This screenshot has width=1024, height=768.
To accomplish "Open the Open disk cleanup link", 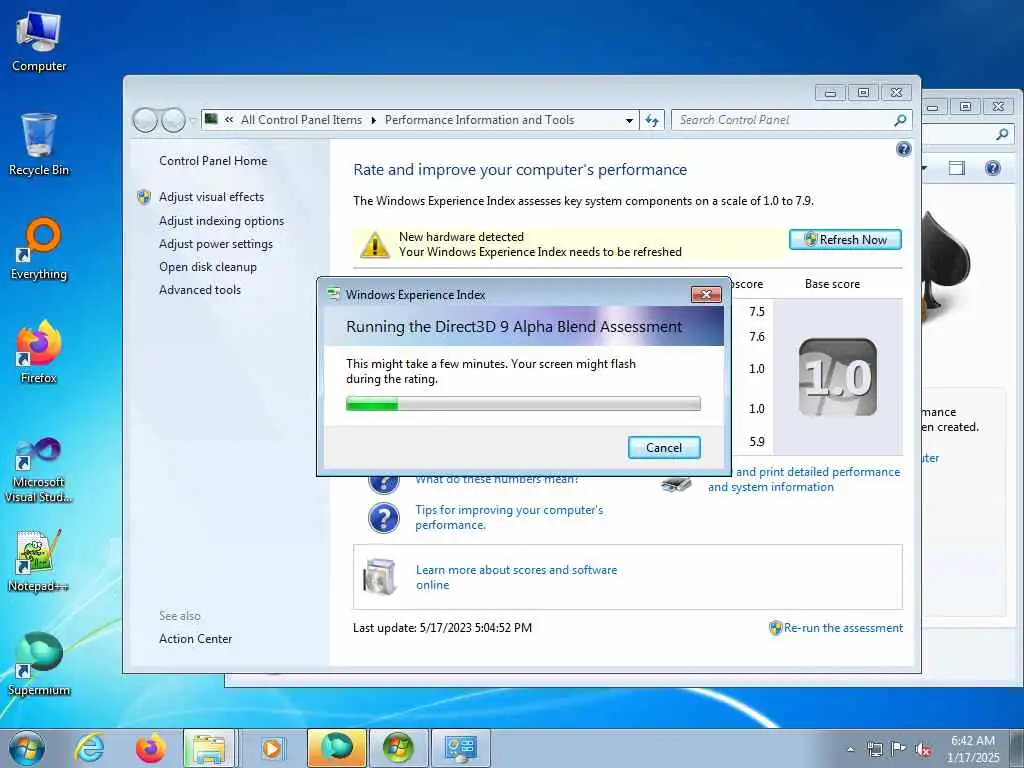I will [x=208, y=267].
